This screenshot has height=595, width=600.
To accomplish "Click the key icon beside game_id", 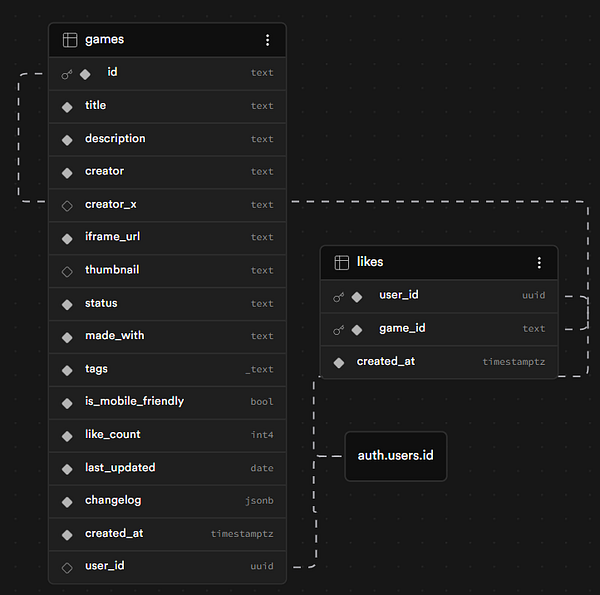I will [339, 329].
